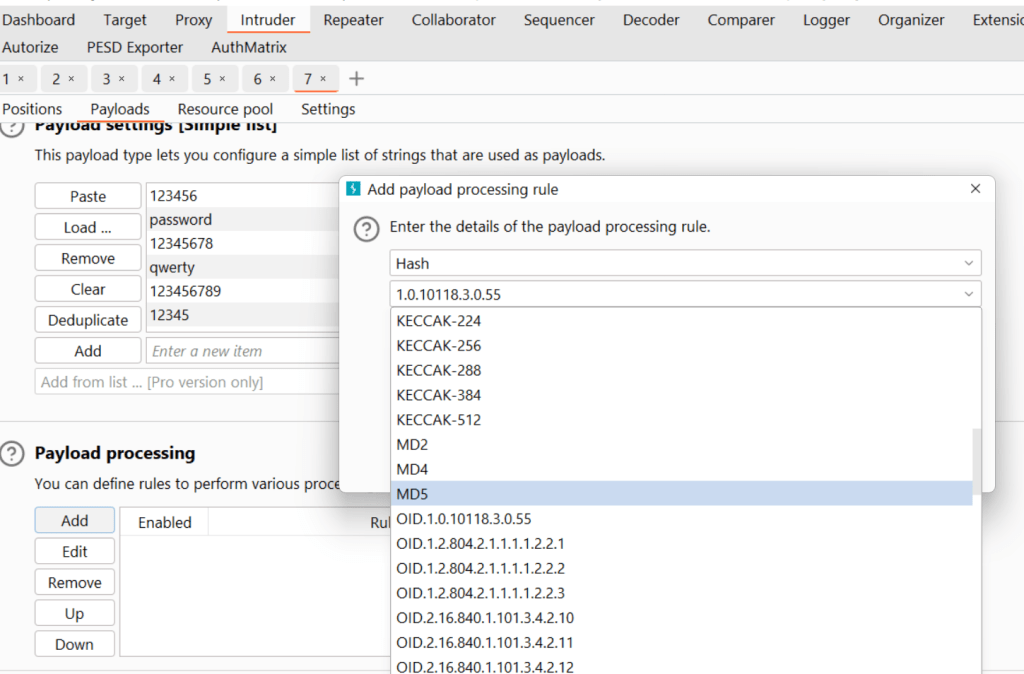Click the Load ... button
Screen dimensions: 1024x674
[87, 228]
